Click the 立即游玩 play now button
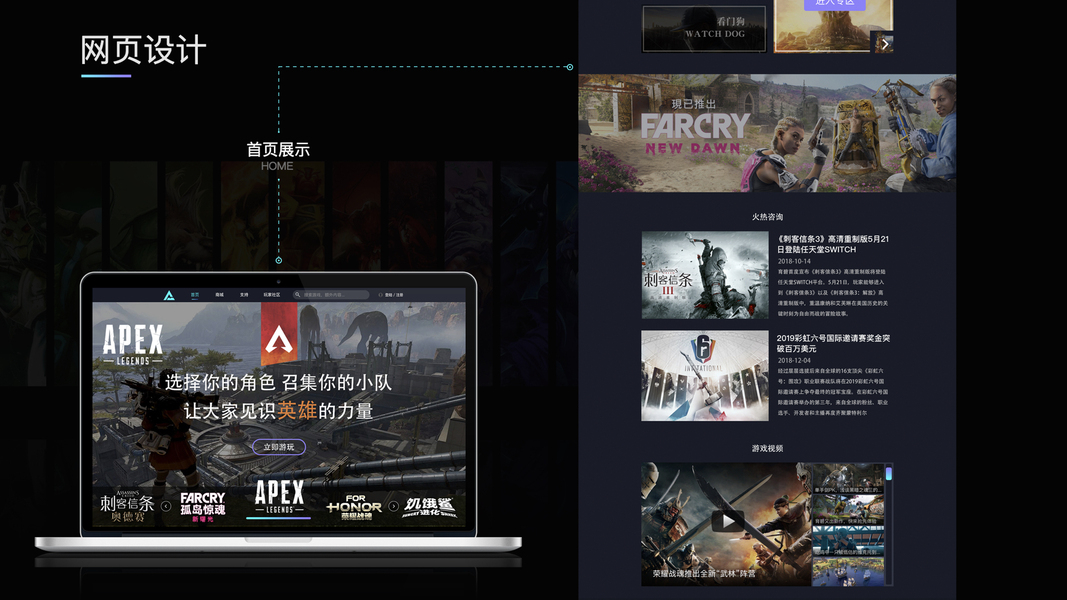The height and width of the screenshot is (600, 1067). [x=279, y=447]
